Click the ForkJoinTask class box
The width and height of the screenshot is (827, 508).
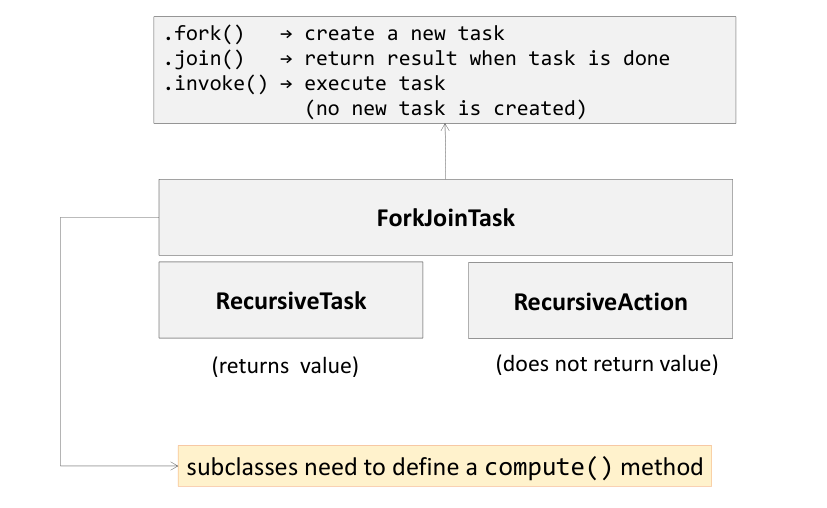445,217
